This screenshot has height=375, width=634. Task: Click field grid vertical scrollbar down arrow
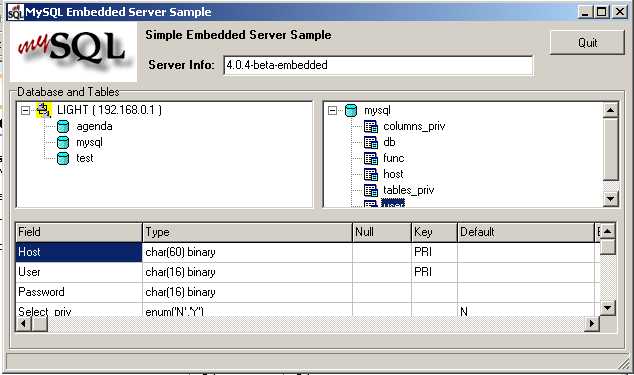tap(608, 308)
